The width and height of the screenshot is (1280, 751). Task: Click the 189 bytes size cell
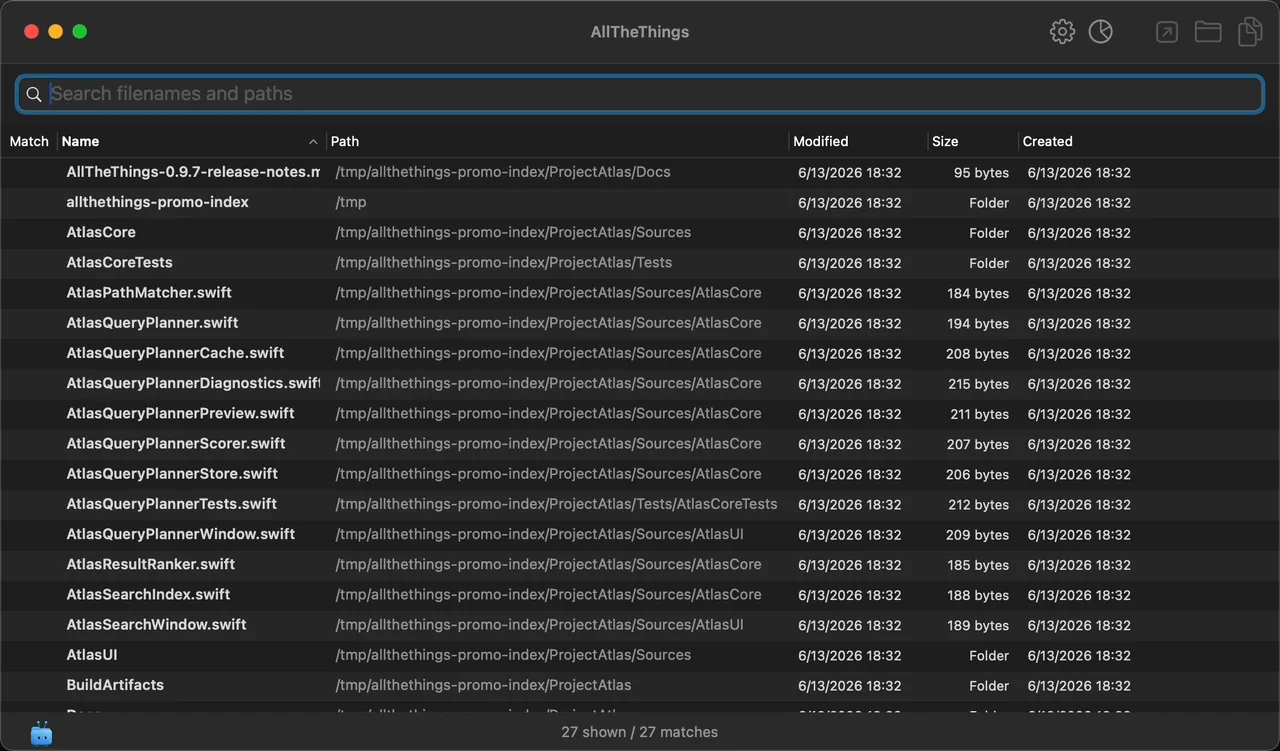point(978,625)
